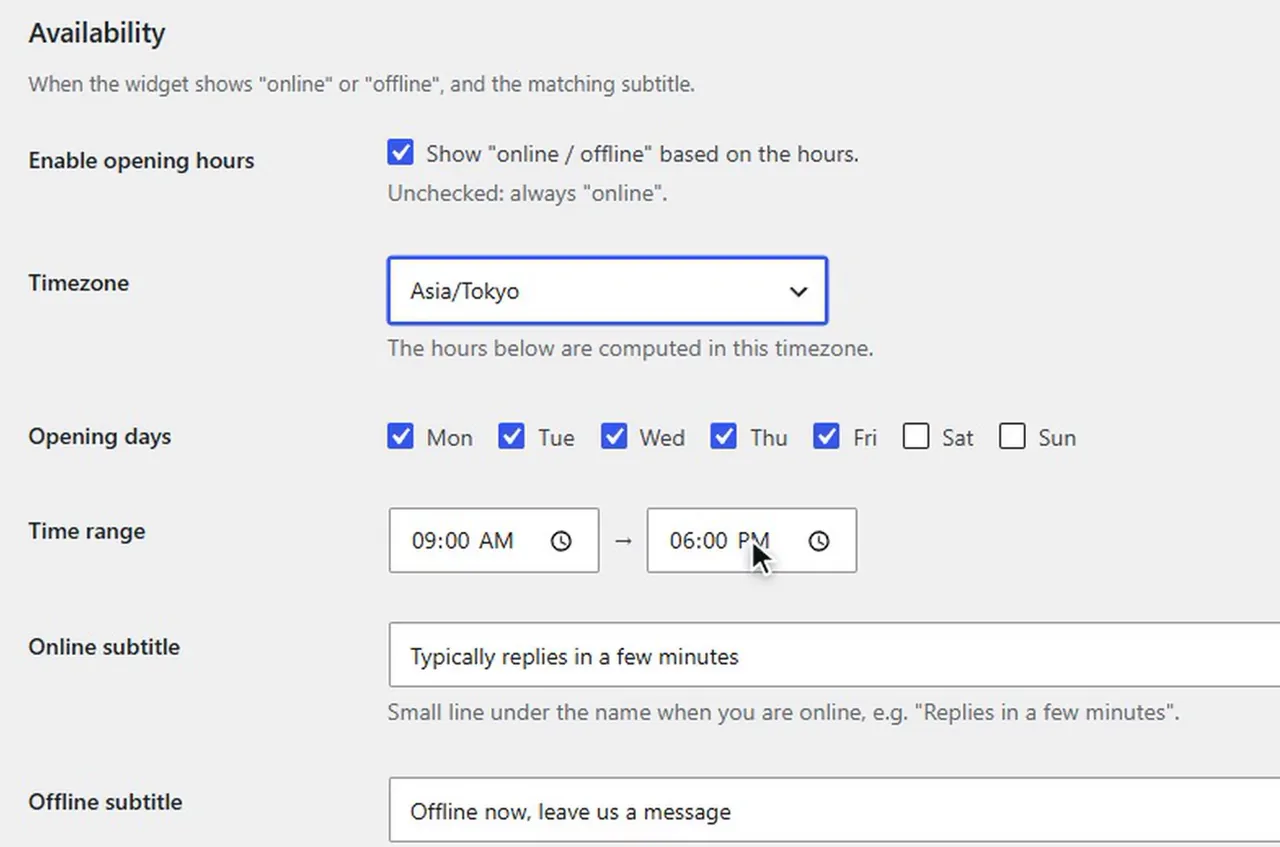Image resolution: width=1280 pixels, height=847 pixels.
Task: Click the Availability section heading
Action: [x=97, y=33]
